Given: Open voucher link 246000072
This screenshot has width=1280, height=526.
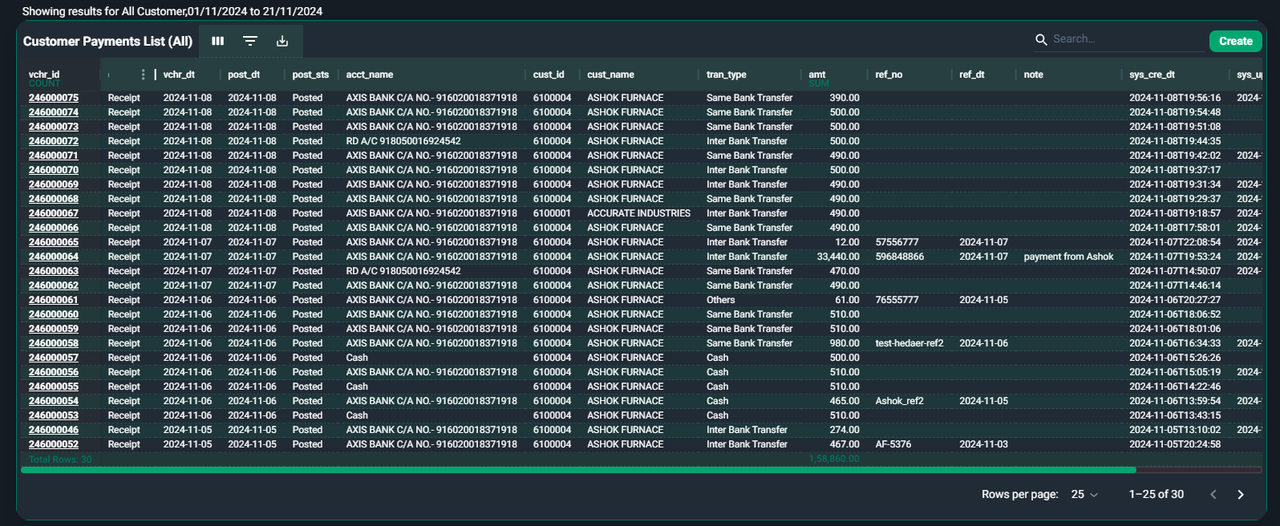Looking at the screenshot, I should tap(53, 141).
